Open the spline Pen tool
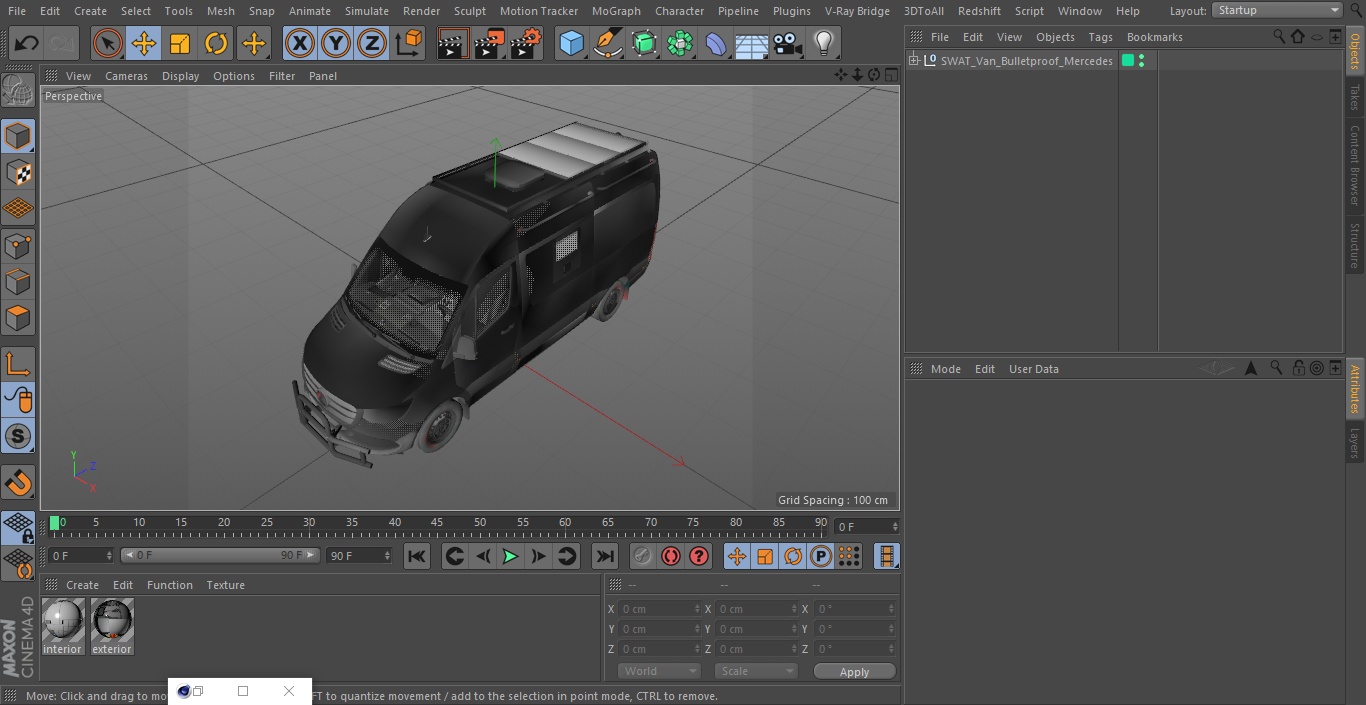The image size is (1366, 705). click(x=607, y=43)
